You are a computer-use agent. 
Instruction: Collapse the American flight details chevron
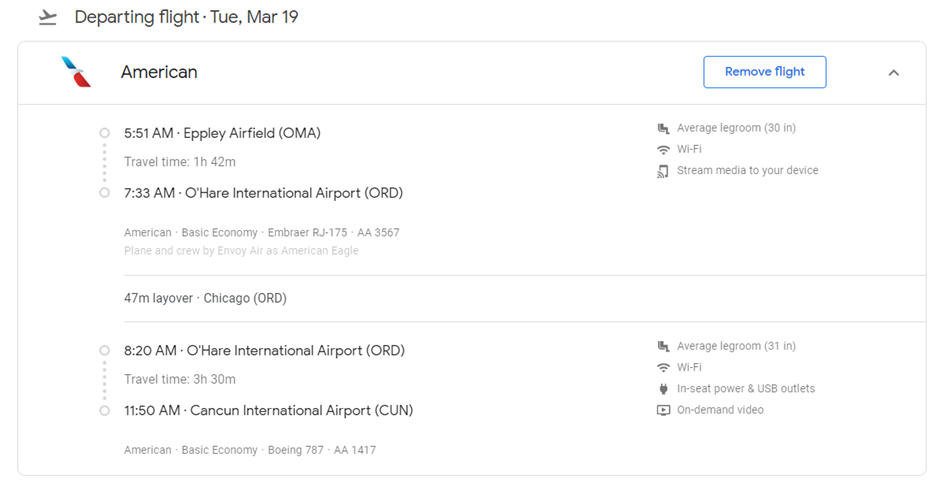[x=894, y=72]
